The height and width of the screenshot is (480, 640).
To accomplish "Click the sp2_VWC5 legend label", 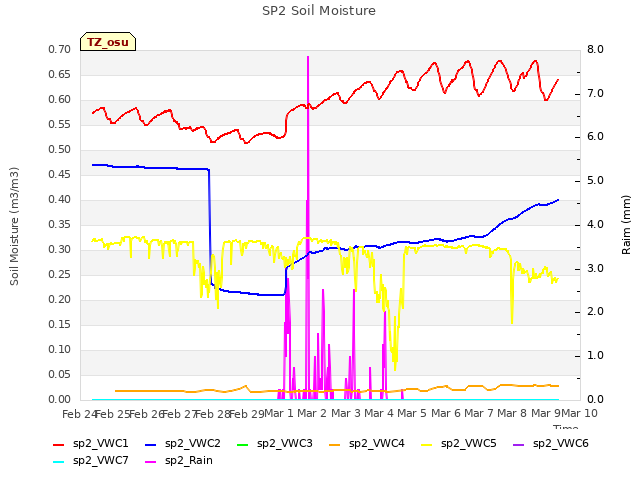I will pyautogui.click(x=469, y=443).
